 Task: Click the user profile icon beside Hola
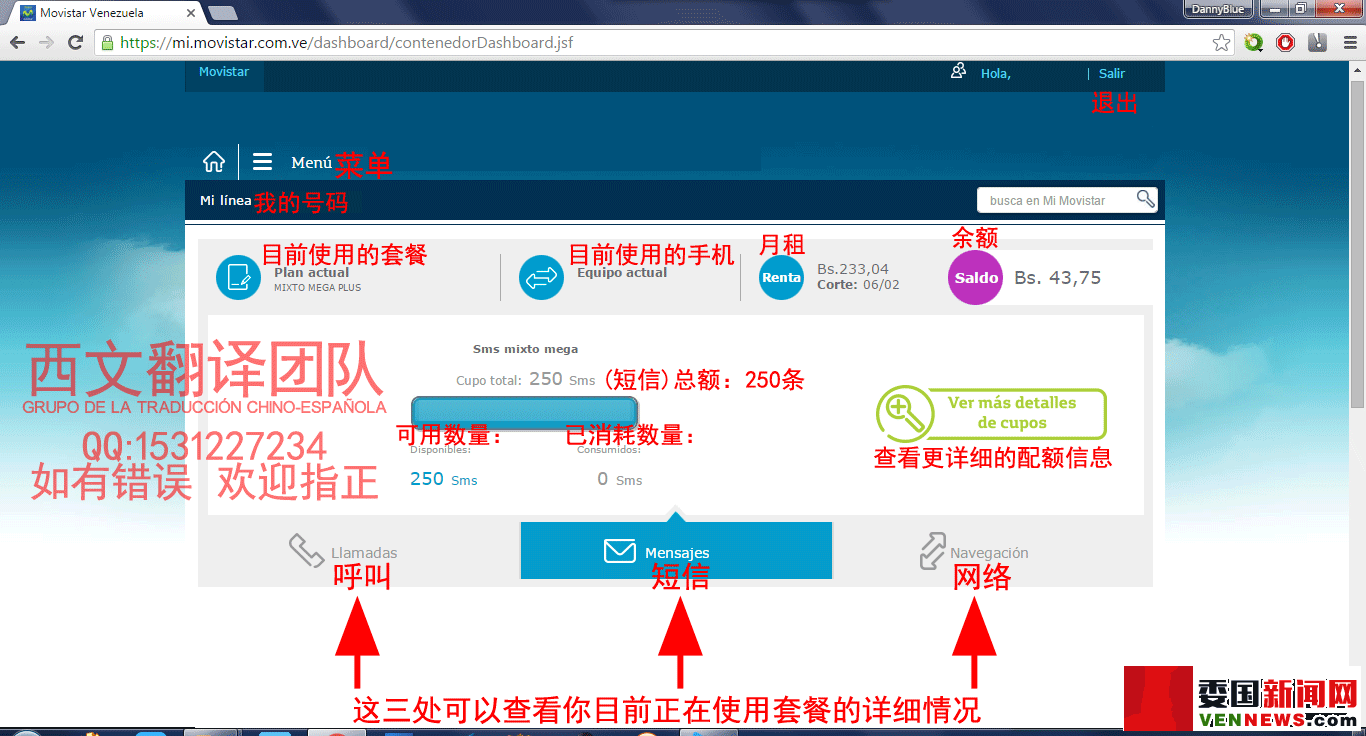958,71
